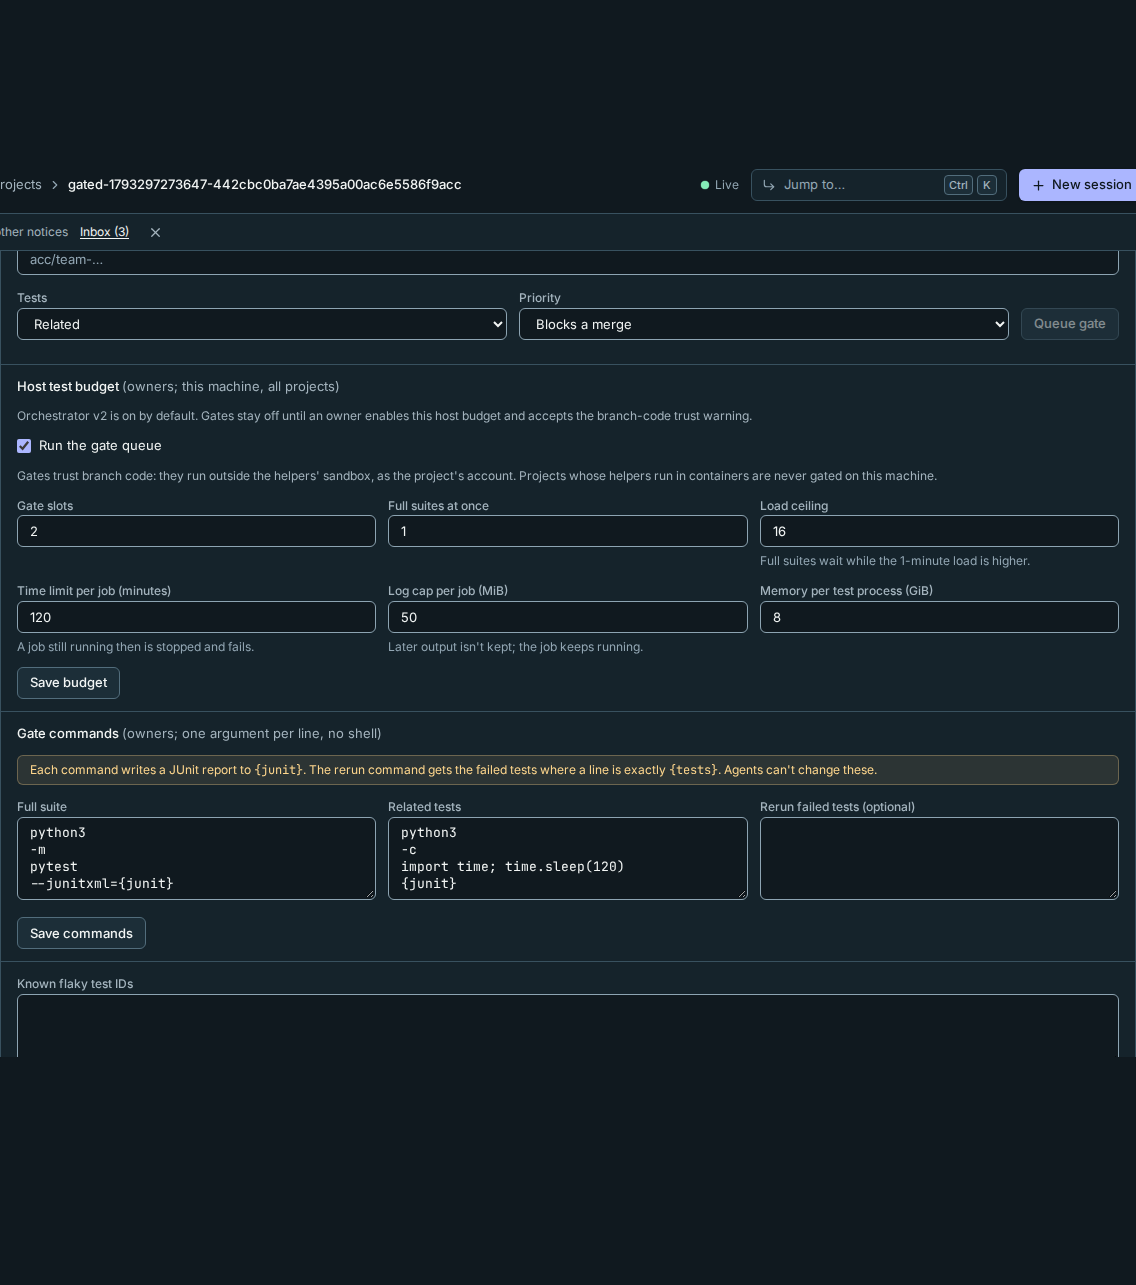
Task: Click 'Later output isn't kept' helper text
Action: (515, 647)
